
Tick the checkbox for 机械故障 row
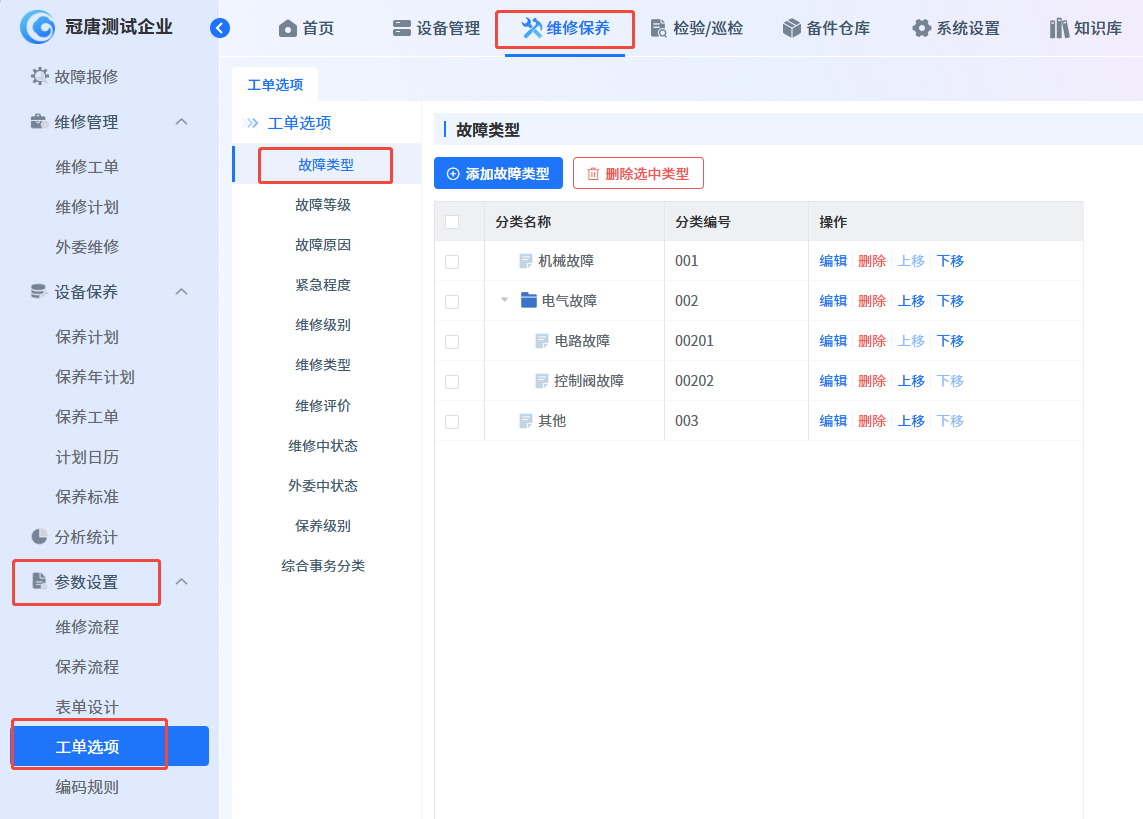[452, 261]
